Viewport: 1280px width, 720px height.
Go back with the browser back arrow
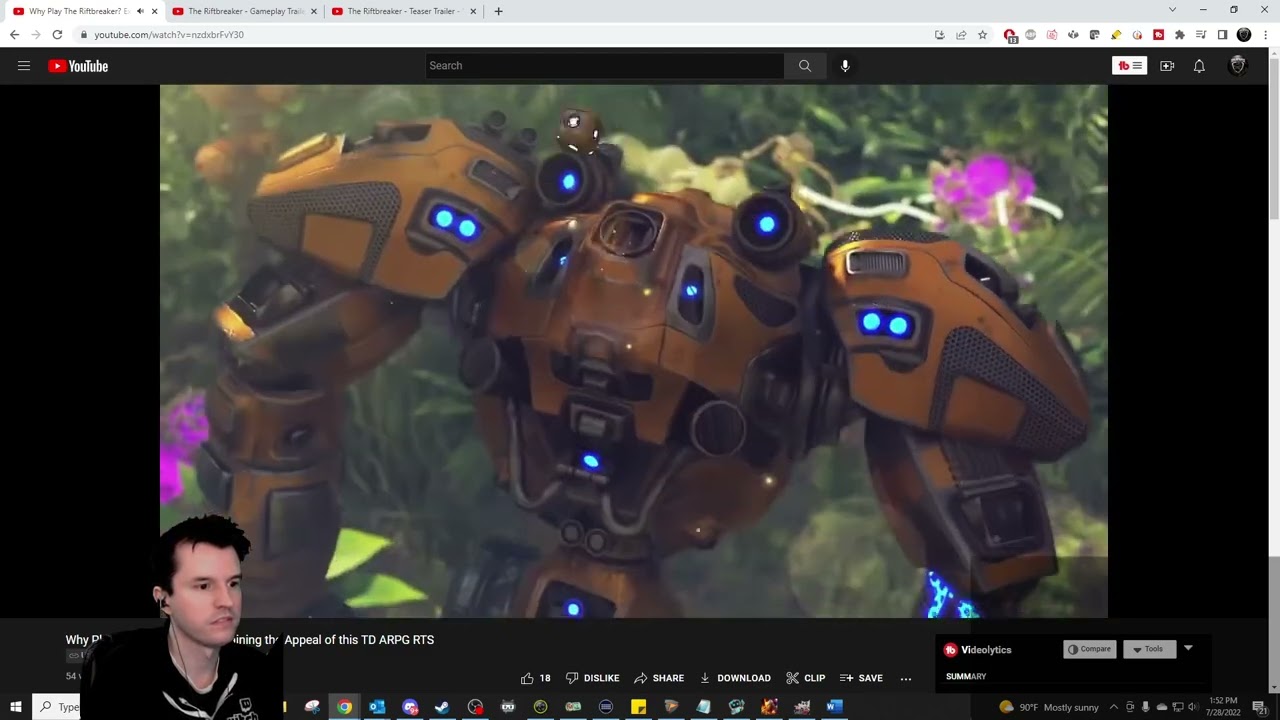14,35
